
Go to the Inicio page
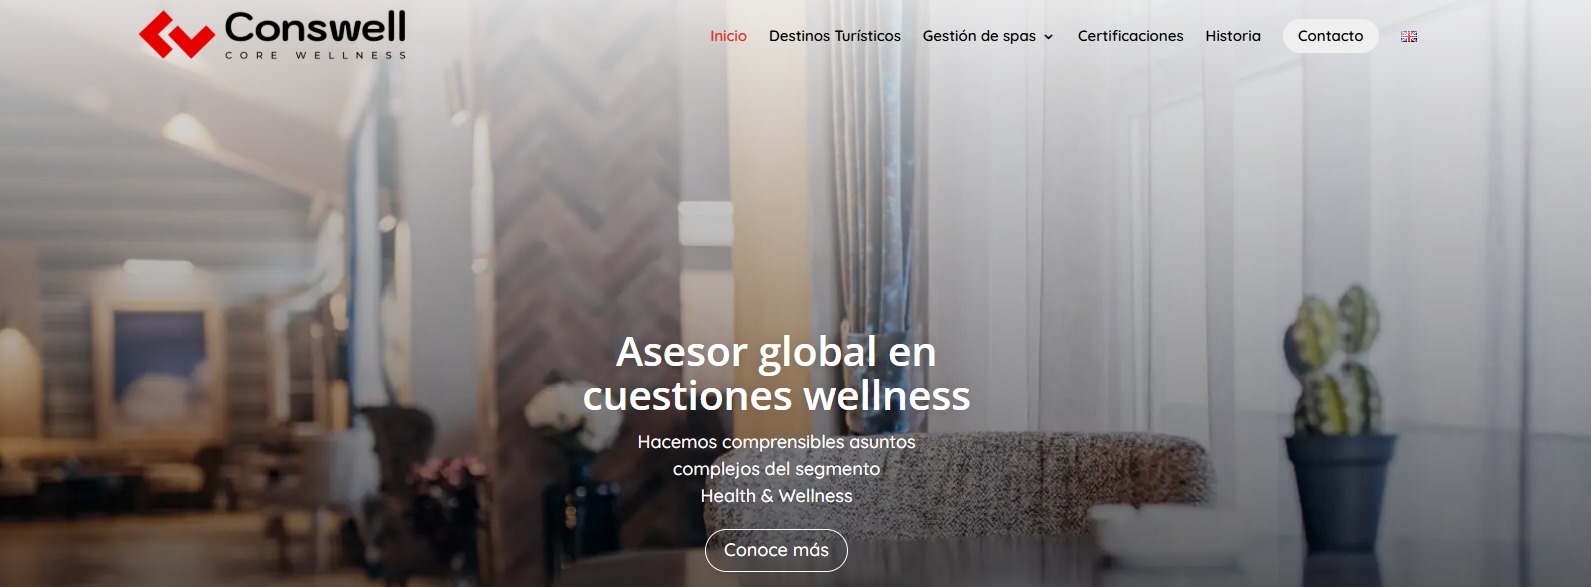[728, 36]
